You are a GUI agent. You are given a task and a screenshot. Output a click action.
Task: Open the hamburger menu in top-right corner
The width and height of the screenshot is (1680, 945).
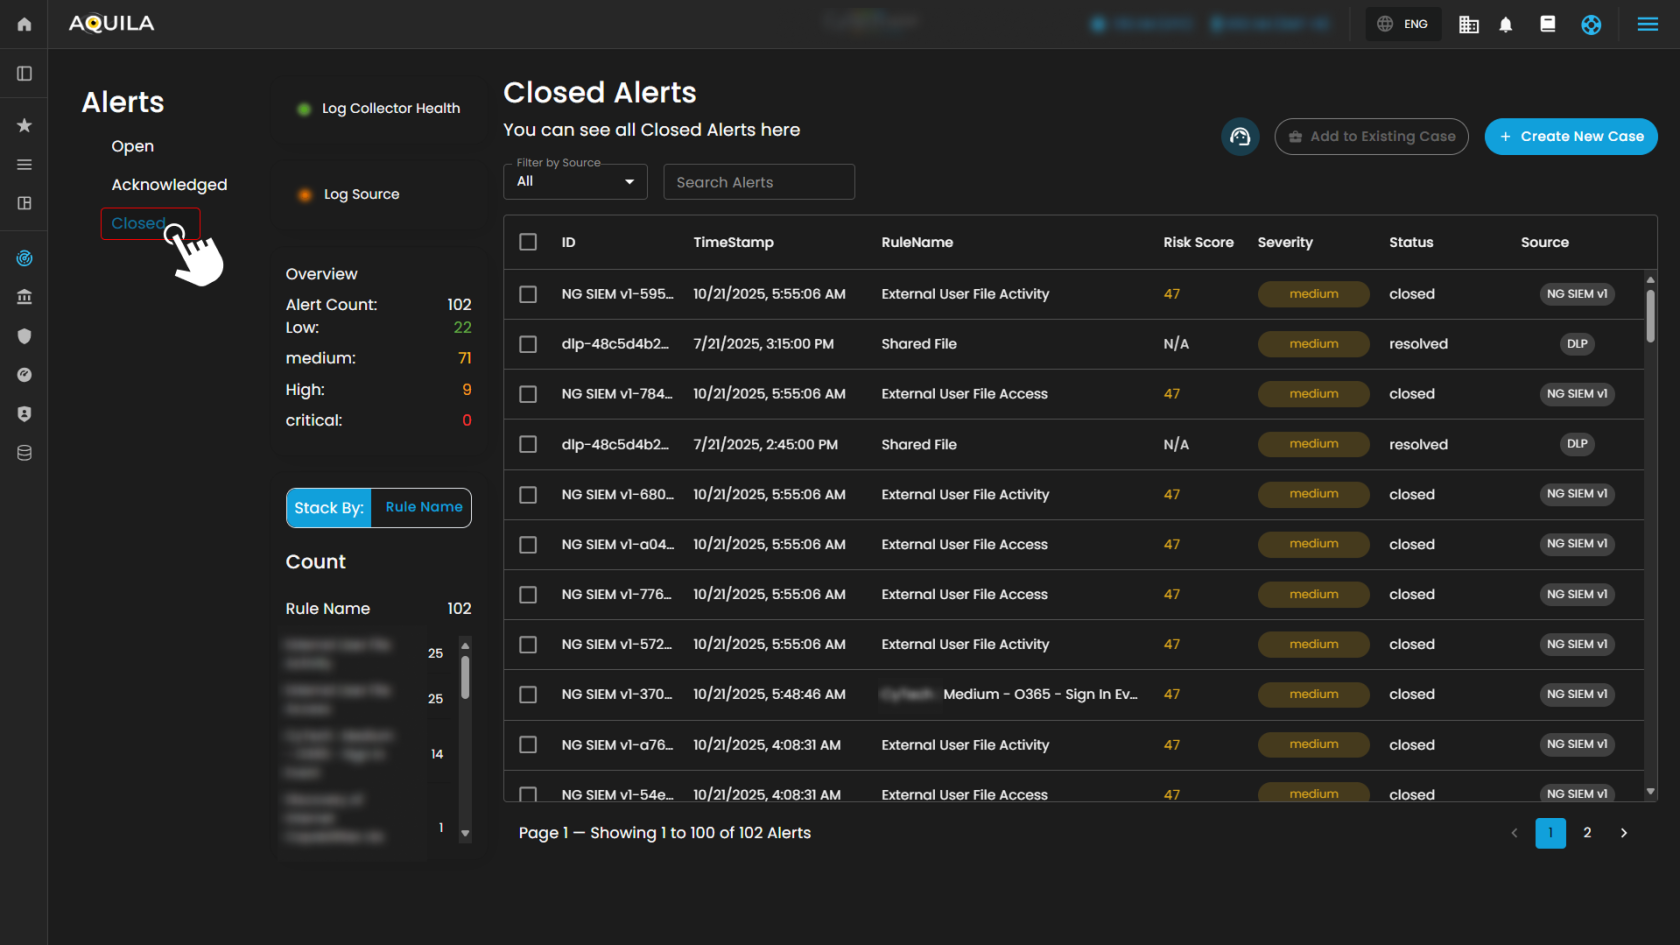(x=1647, y=24)
